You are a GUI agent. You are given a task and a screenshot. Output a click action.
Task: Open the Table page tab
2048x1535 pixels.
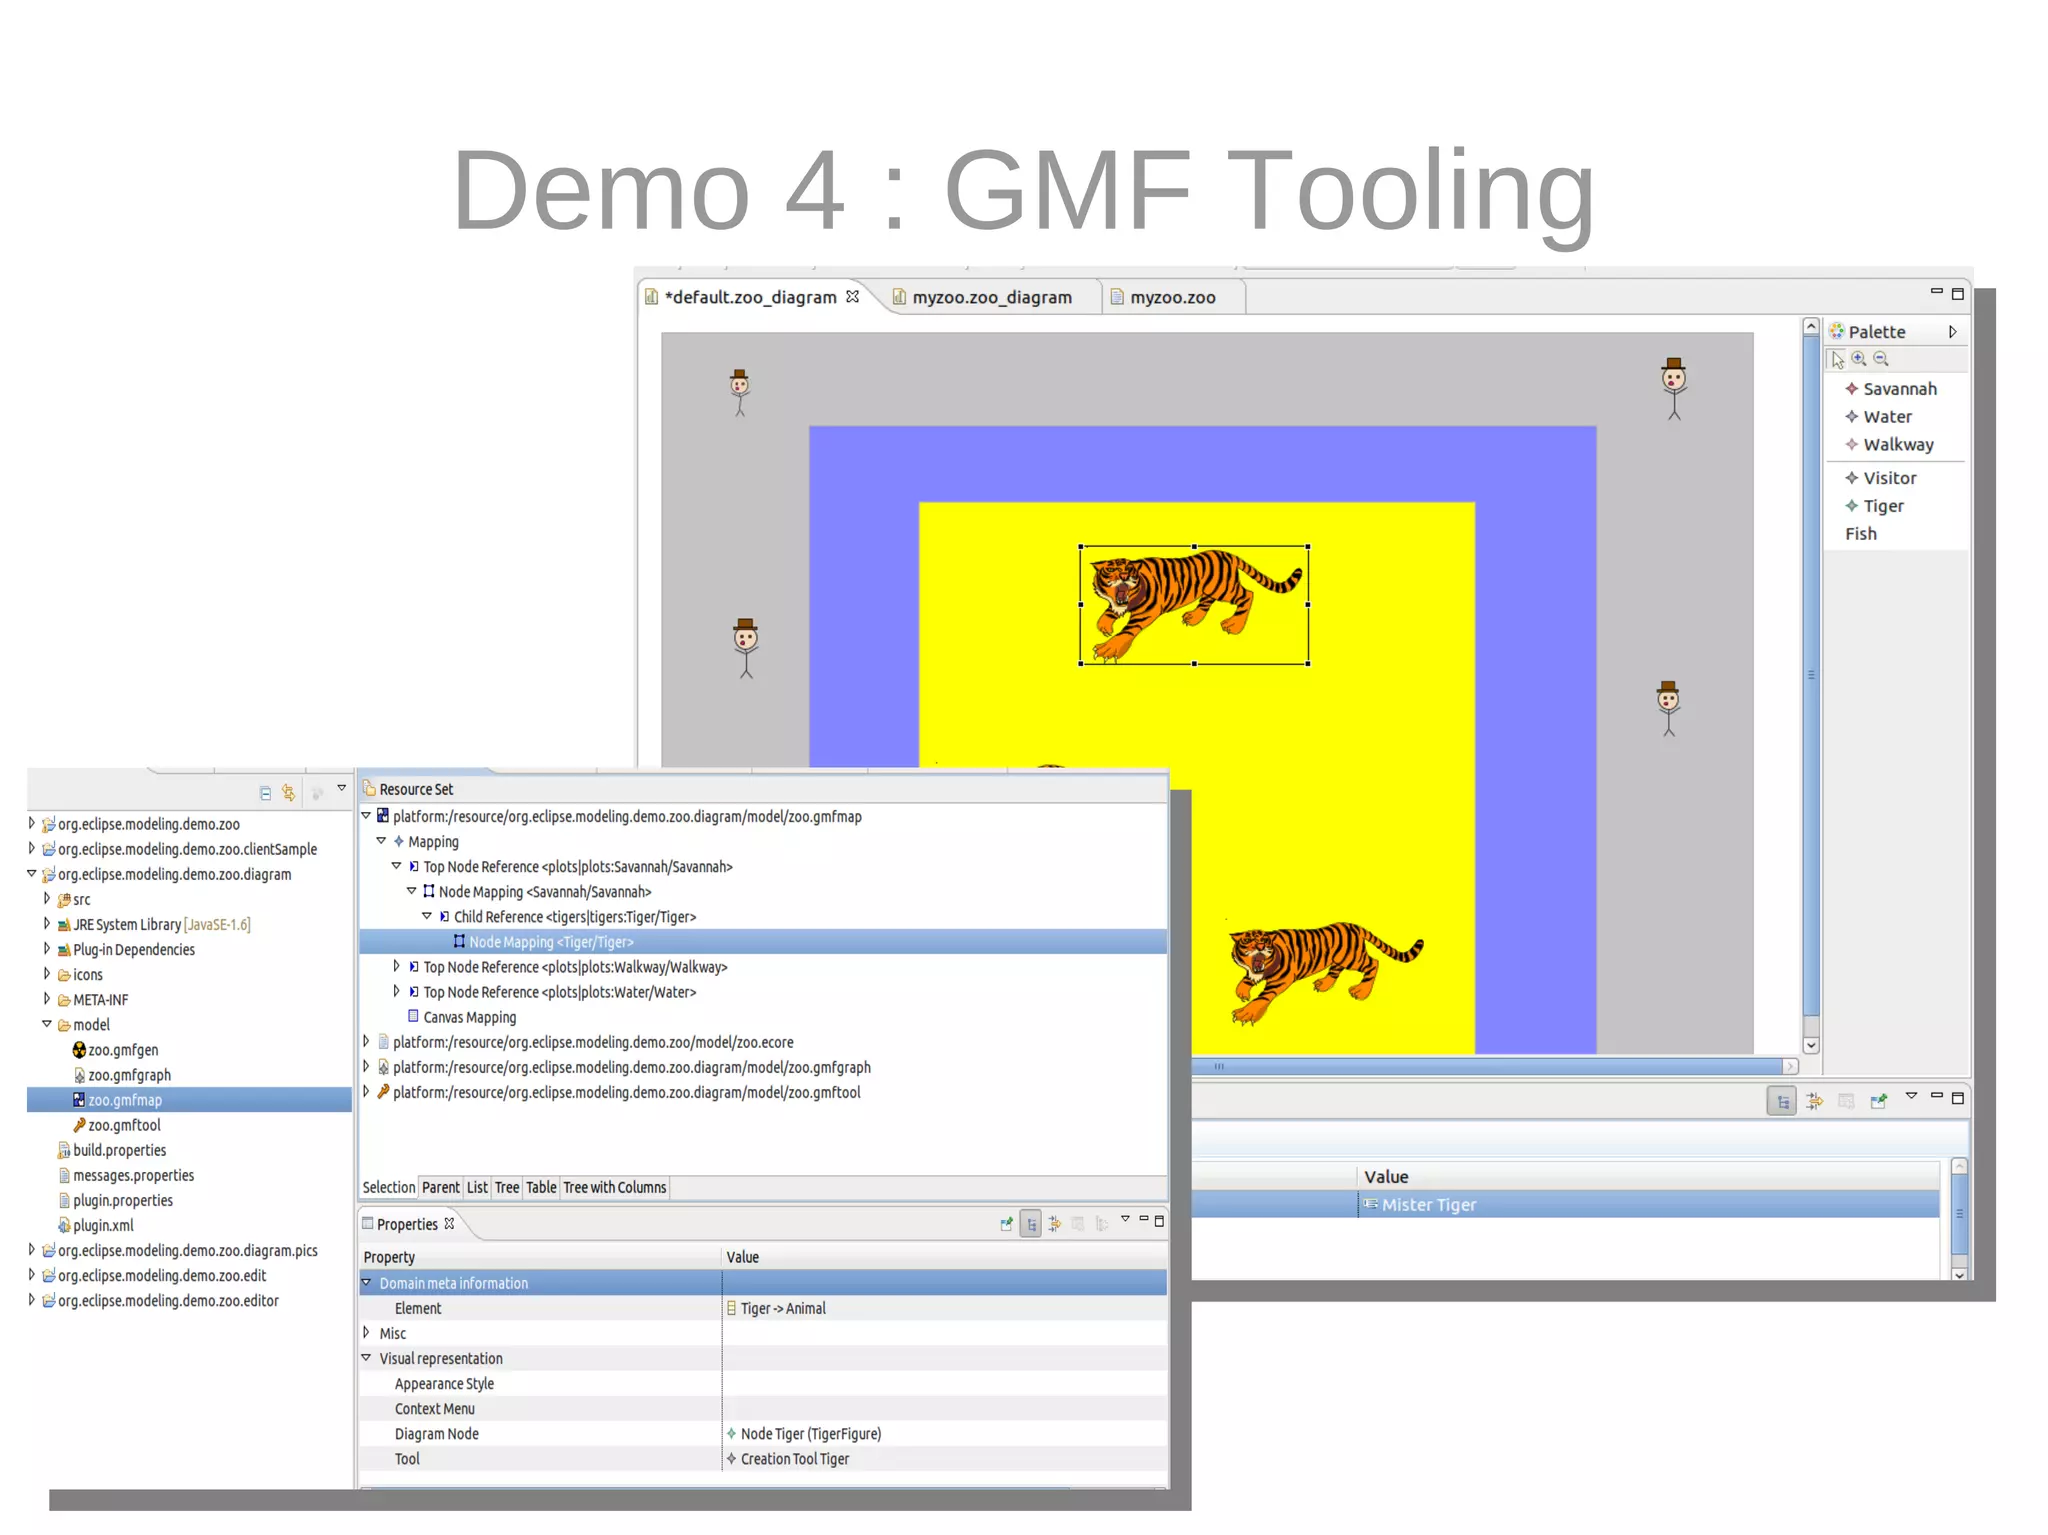pos(541,1188)
